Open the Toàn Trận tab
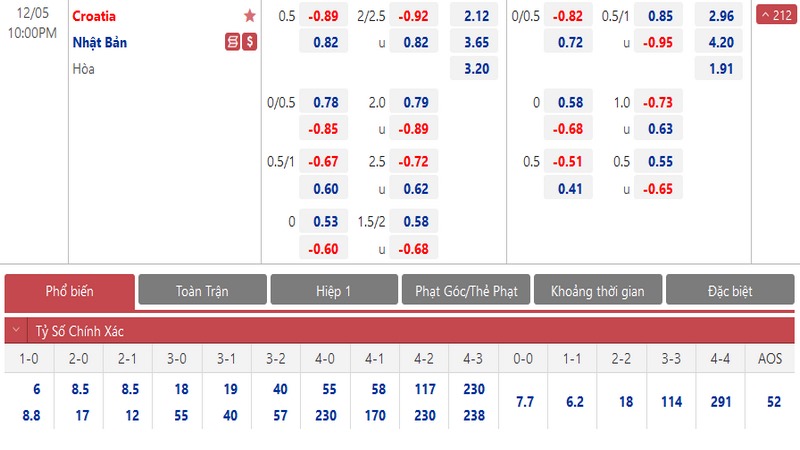 (202, 291)
